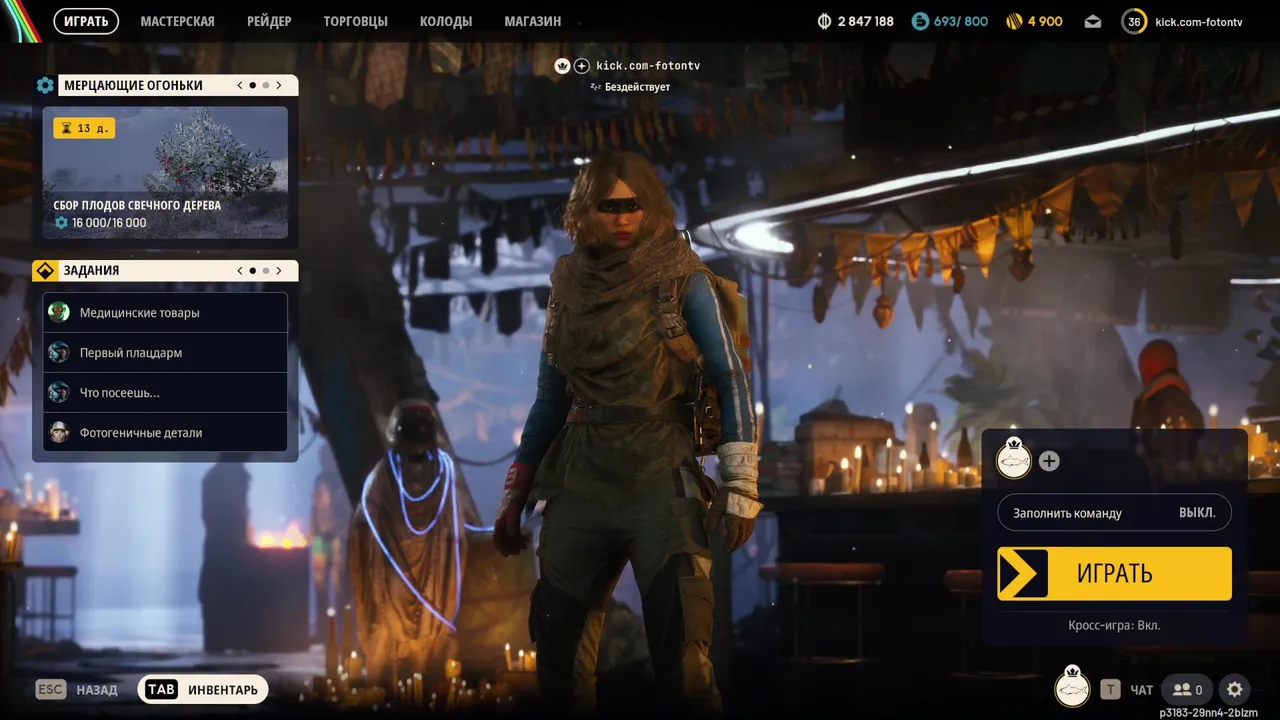This screenshot has height=720, width=1280.
Task: Toggle Заполнить команду fill squad option
Action: (x=1114, y=512)
